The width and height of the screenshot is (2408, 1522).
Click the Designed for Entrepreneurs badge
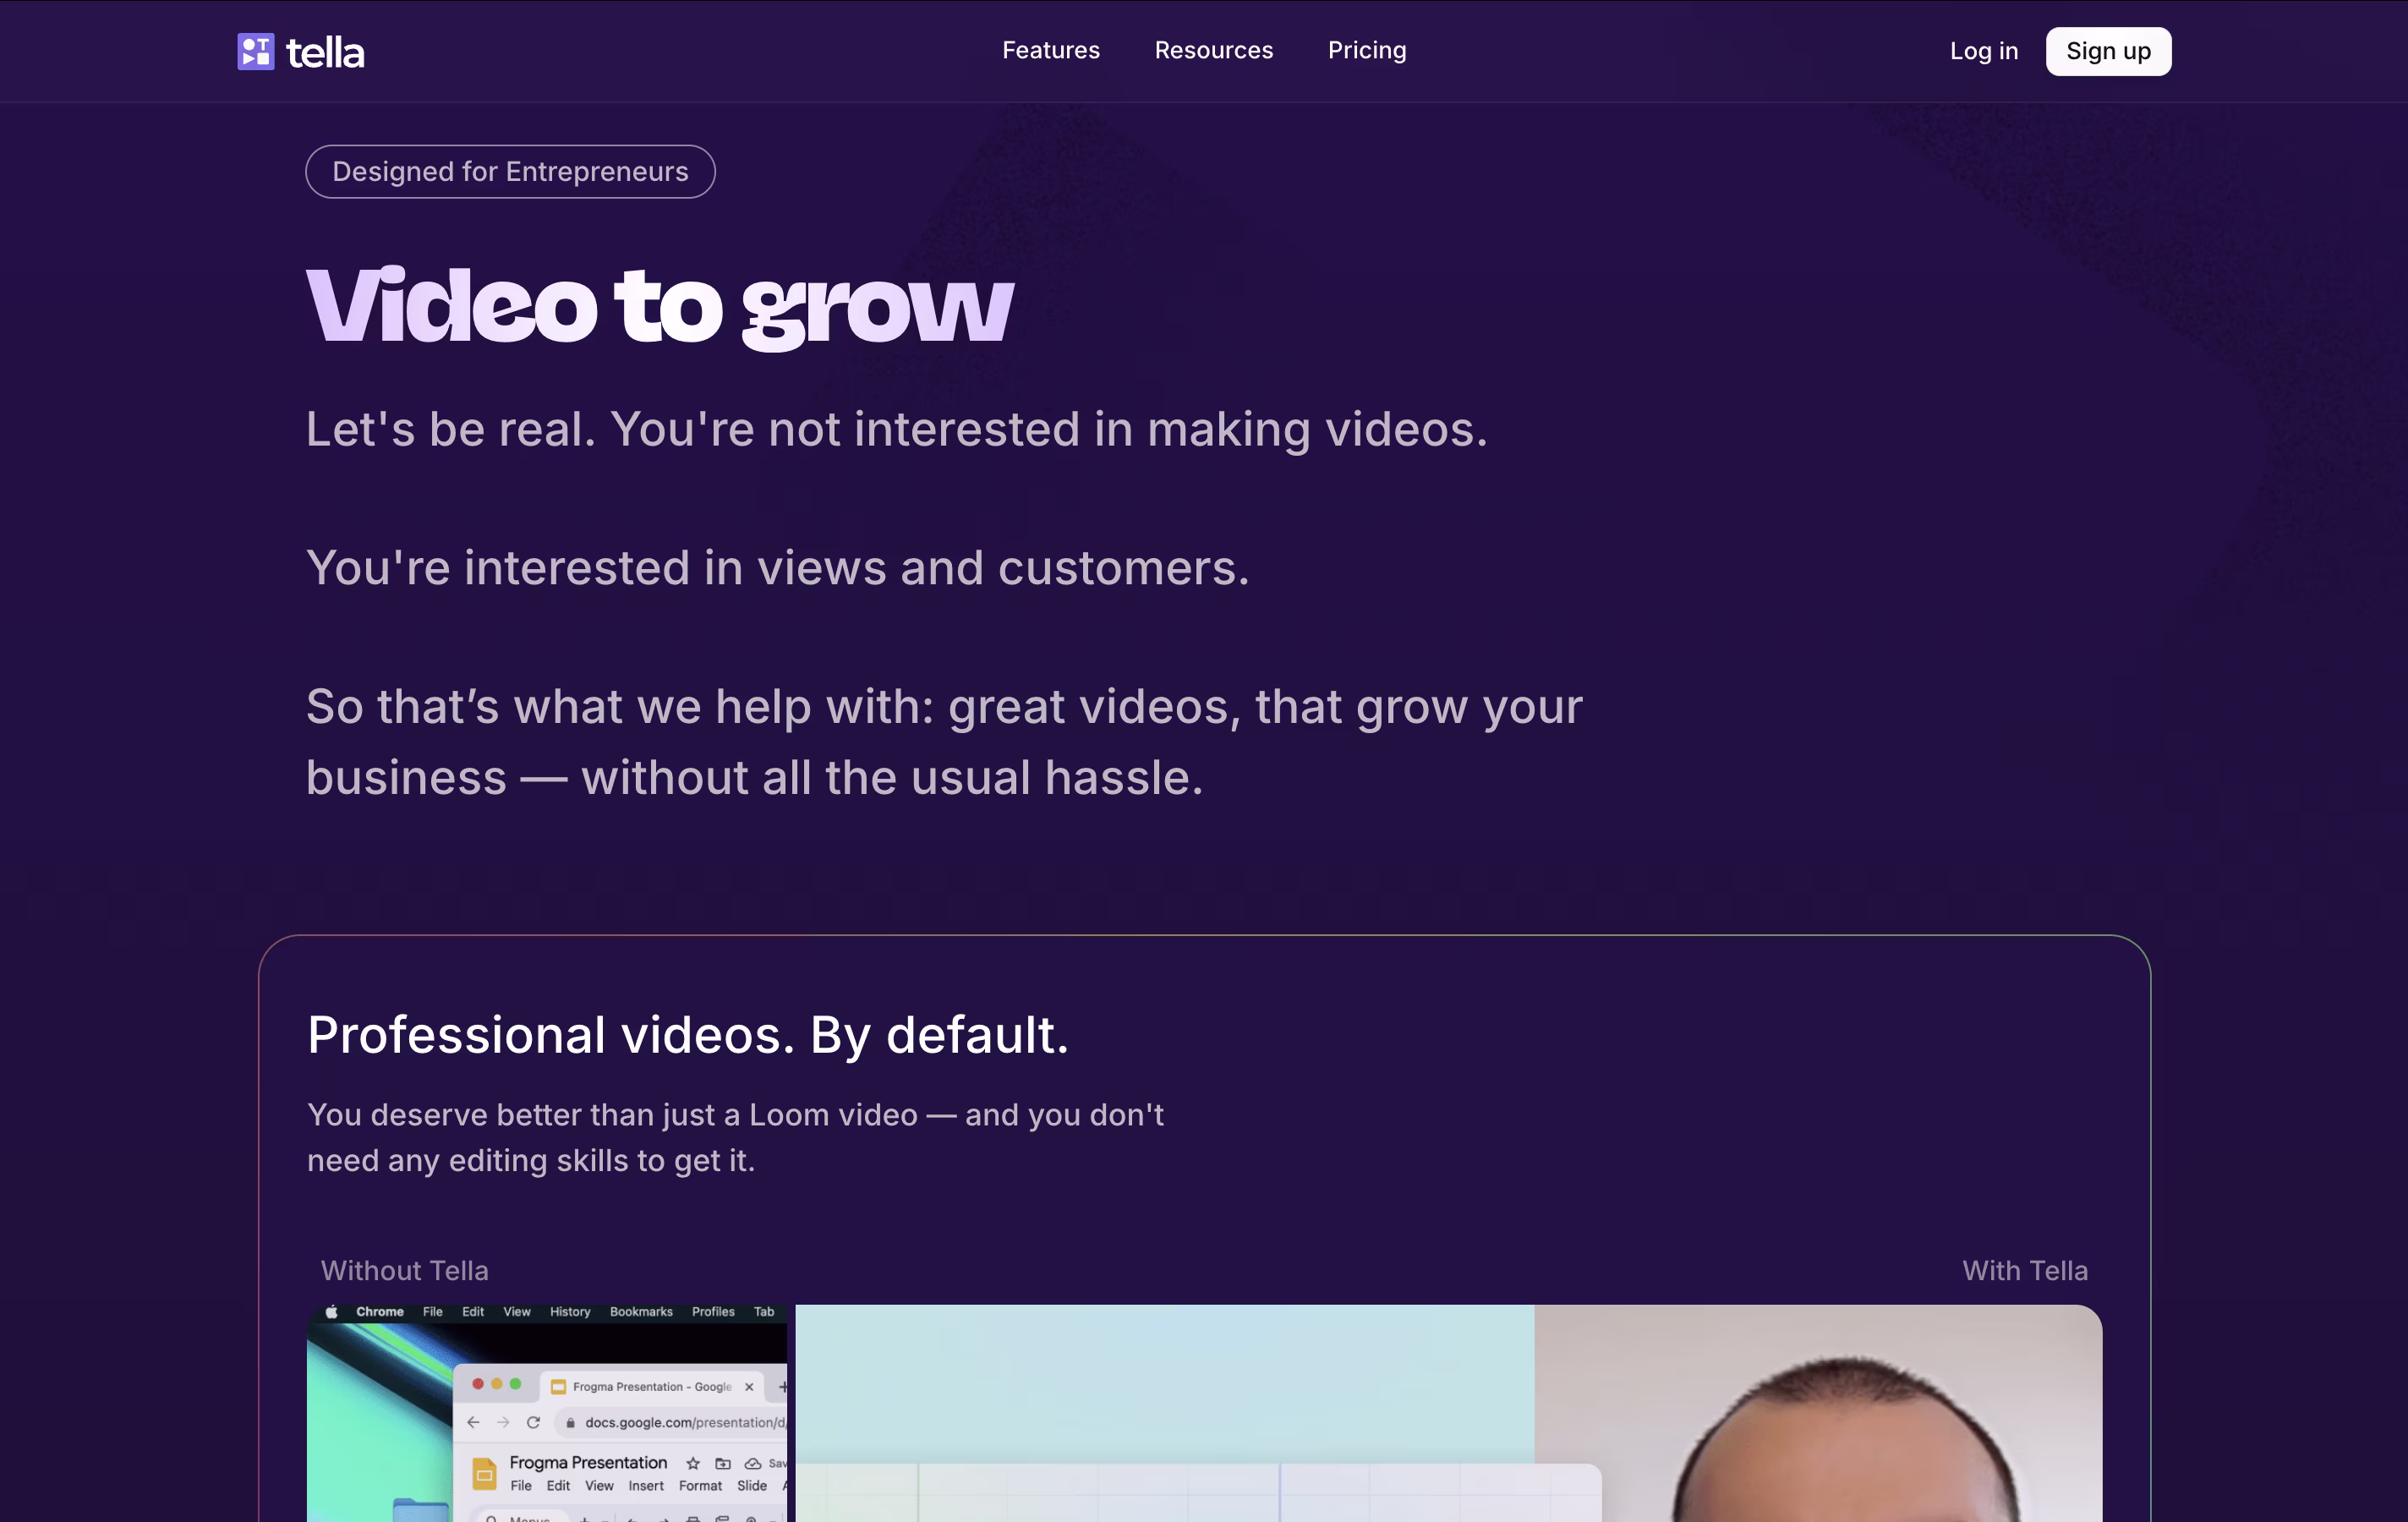point(510,171)
